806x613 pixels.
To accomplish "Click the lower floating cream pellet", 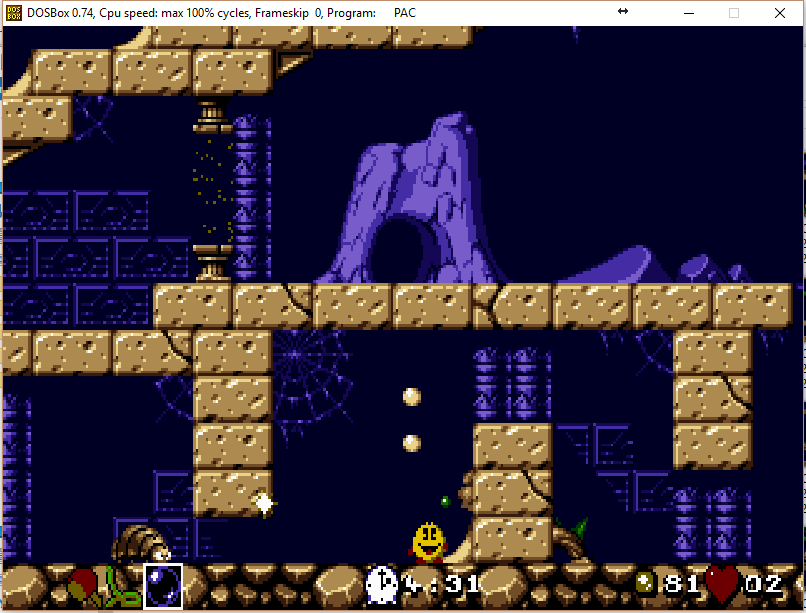I will point(412,443).
